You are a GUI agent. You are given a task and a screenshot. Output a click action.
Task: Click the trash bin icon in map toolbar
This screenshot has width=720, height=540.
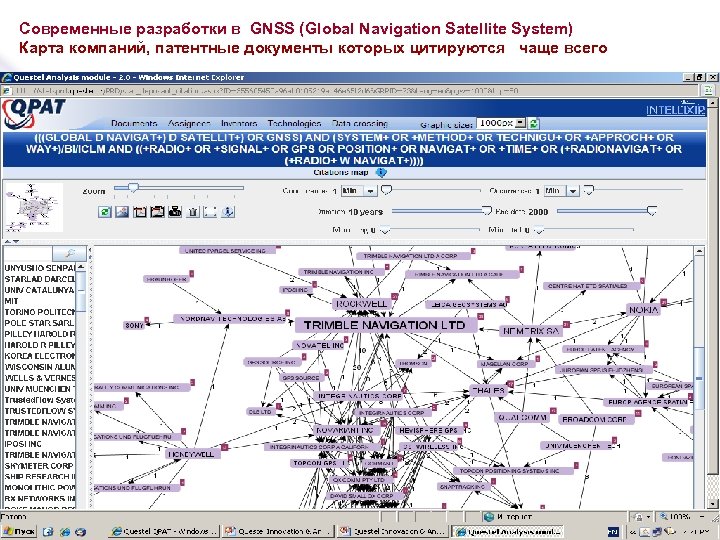(193, 212)
